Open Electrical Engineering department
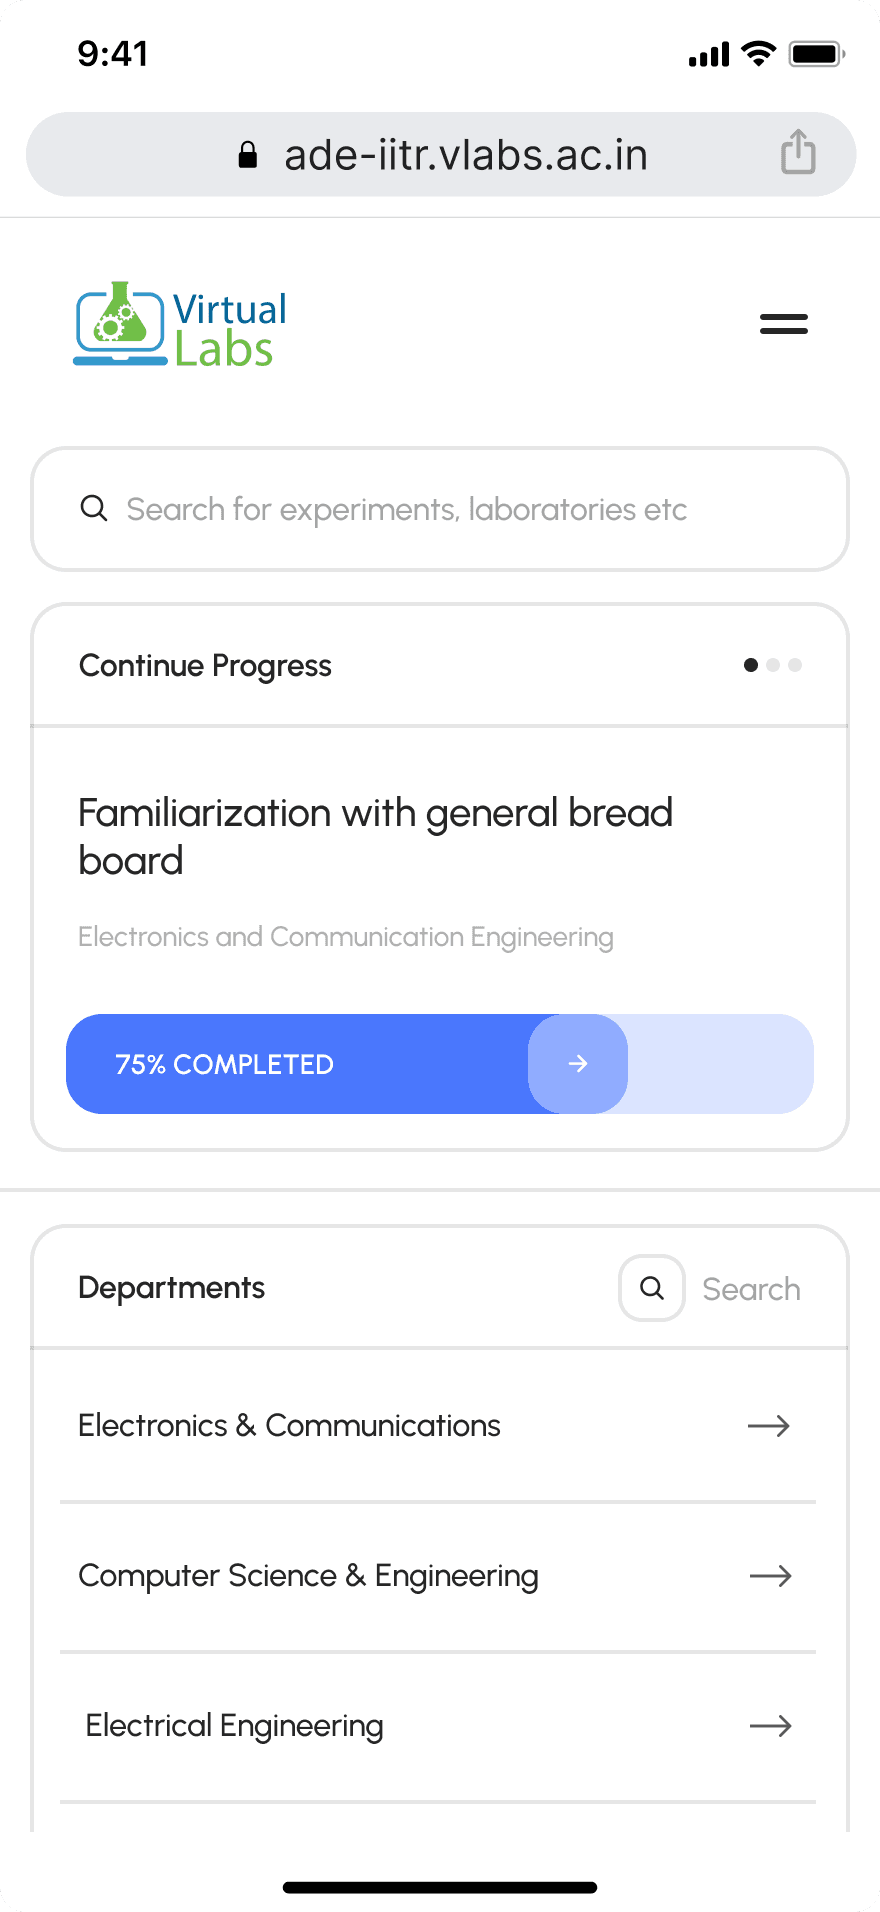Viewport: 880px width, 1912px height. tap(438, 1726)
